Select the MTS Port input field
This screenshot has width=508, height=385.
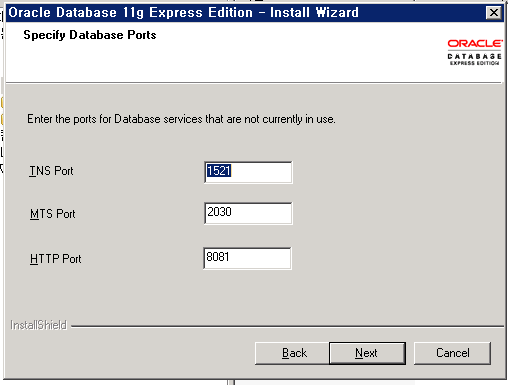point(248,213)
